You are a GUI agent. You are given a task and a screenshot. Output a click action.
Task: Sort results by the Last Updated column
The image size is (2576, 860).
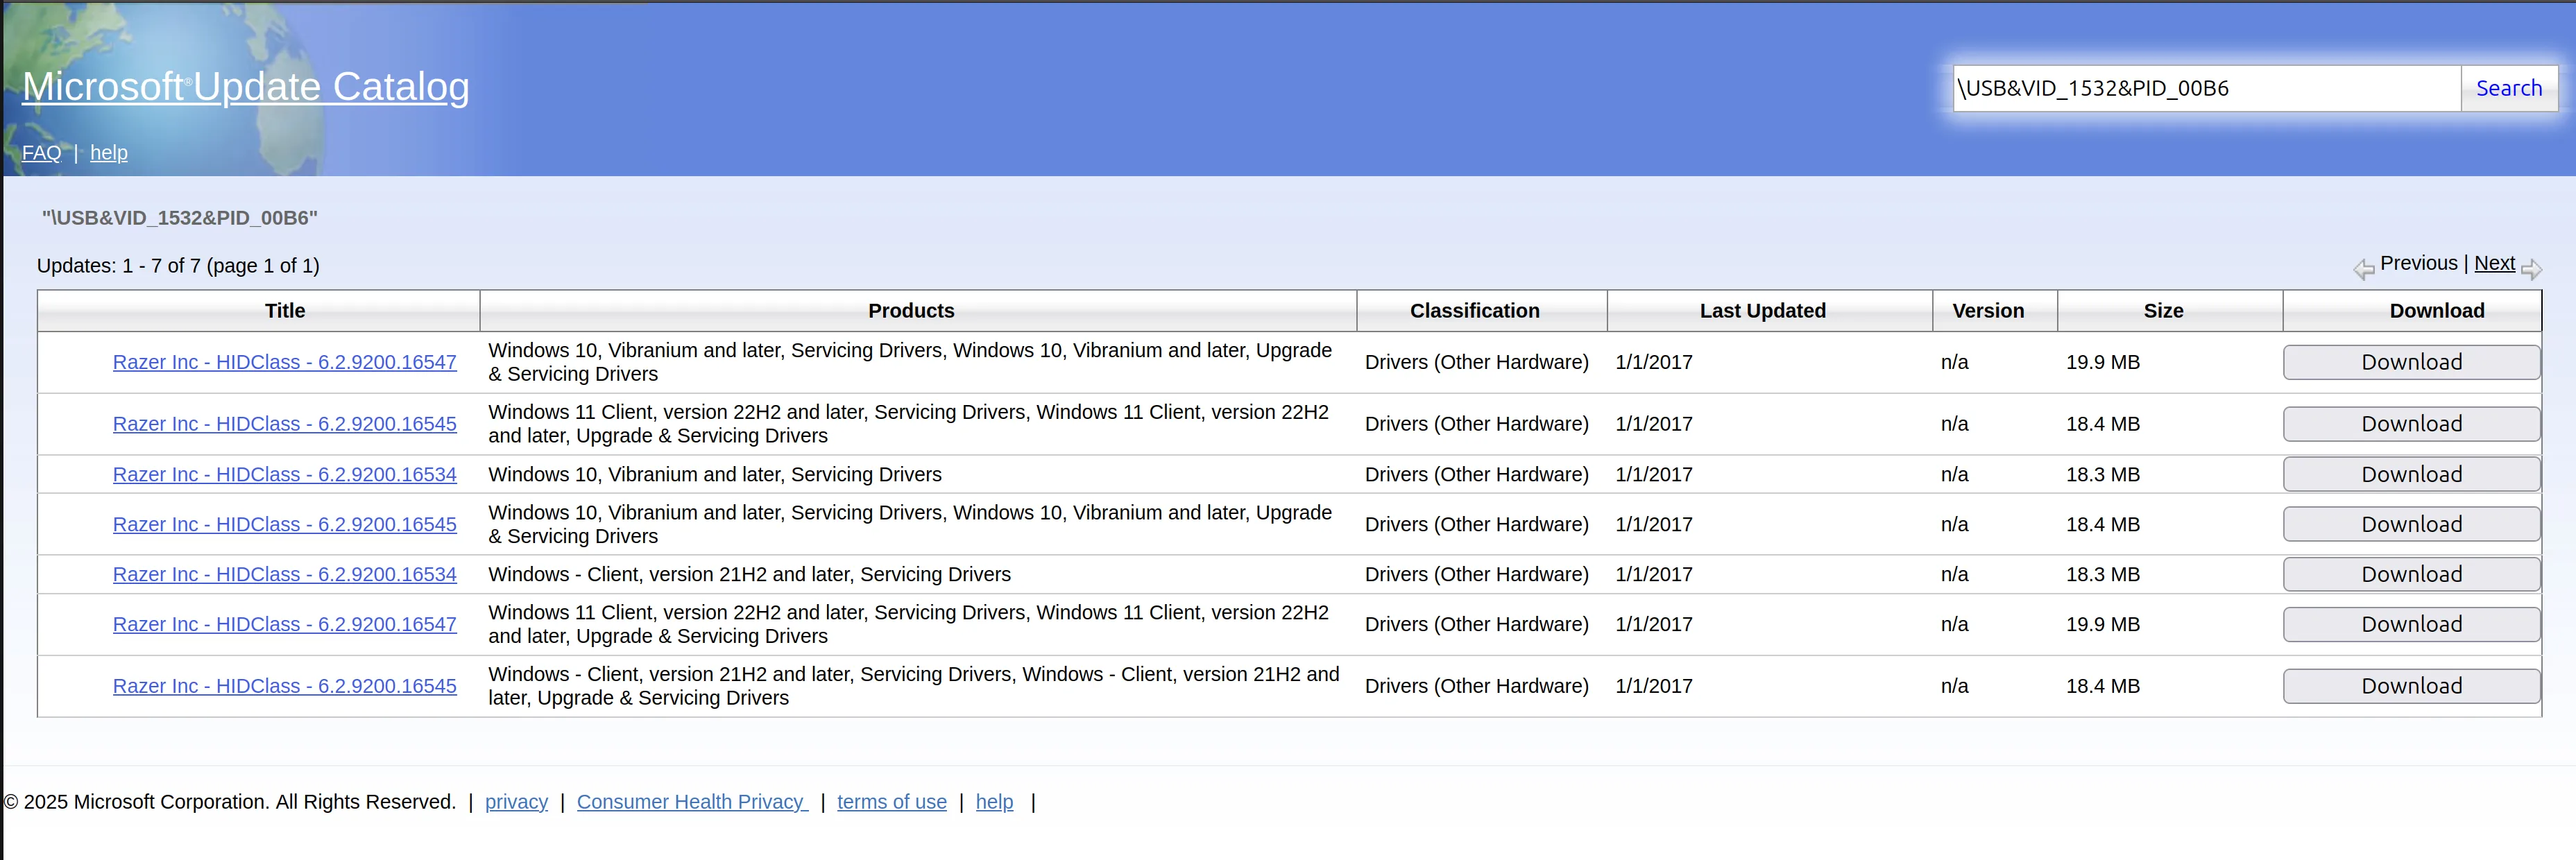click(1763, 310)
